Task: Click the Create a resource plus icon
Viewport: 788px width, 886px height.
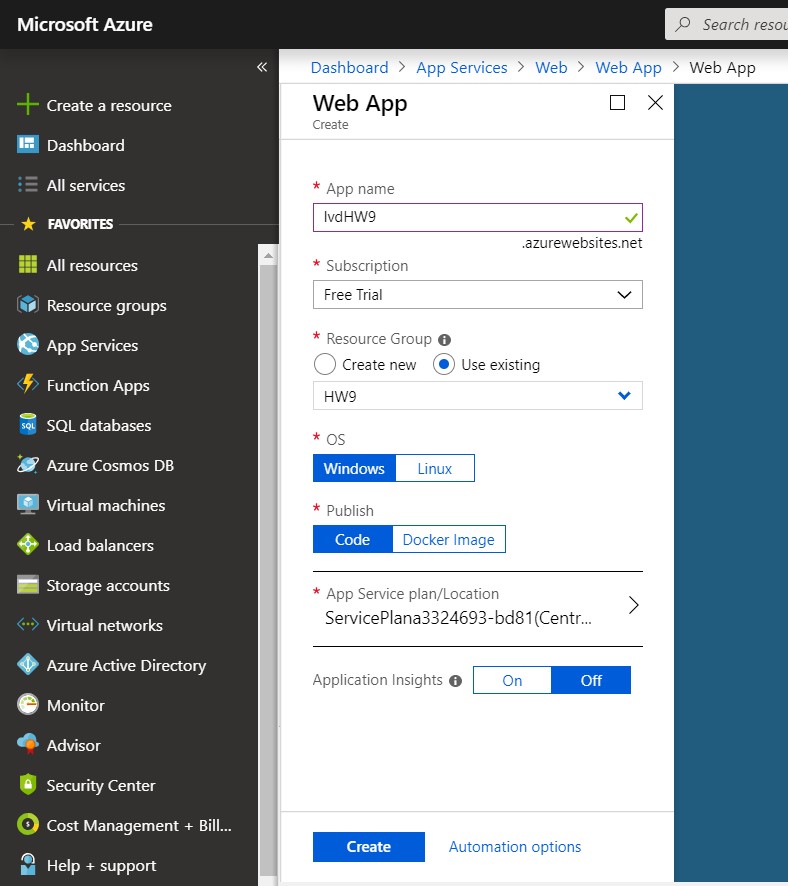Action: click(x=28, y=105)
